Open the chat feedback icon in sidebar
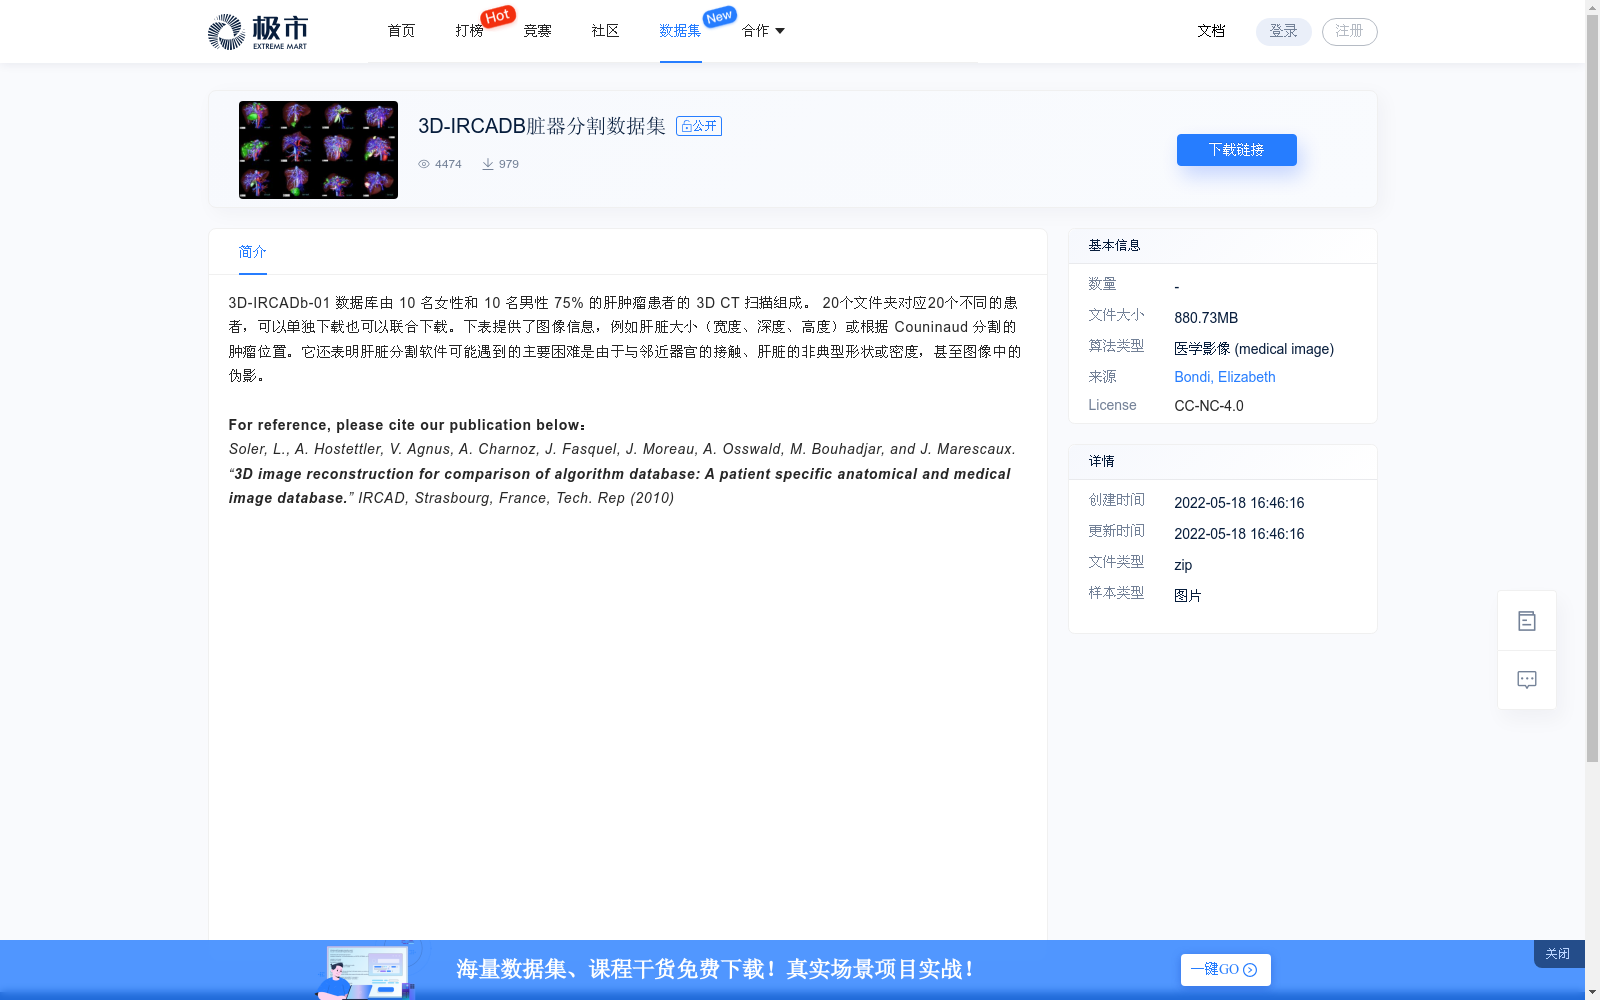 [x=1527, y=680]
